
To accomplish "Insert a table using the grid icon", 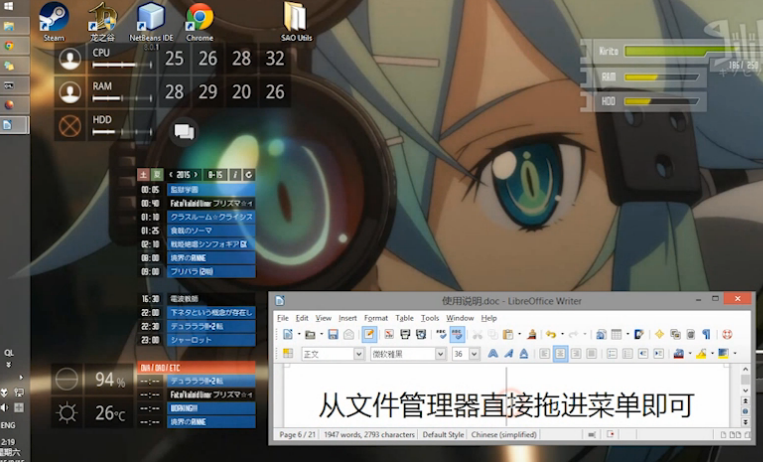I will pyautogui.click(x=617, y=334).
